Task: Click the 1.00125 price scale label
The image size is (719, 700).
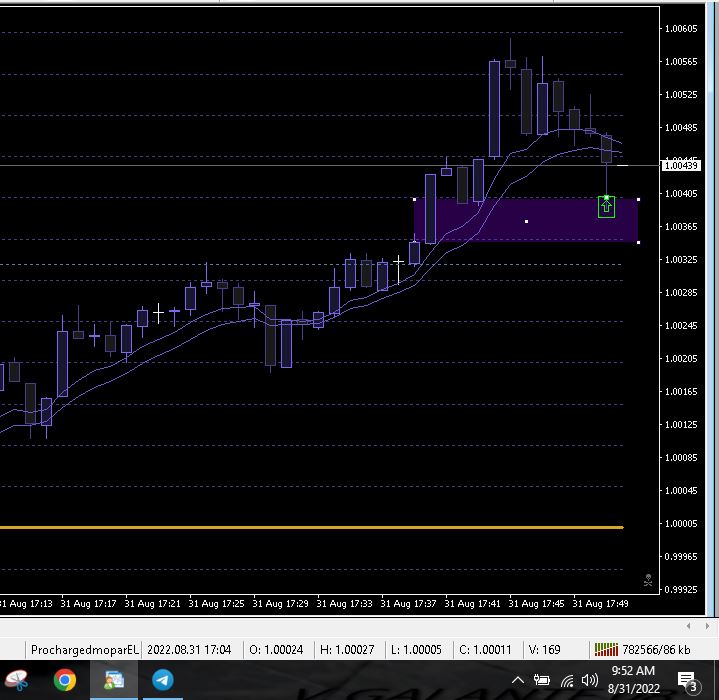Action: [x=681, y=424]
